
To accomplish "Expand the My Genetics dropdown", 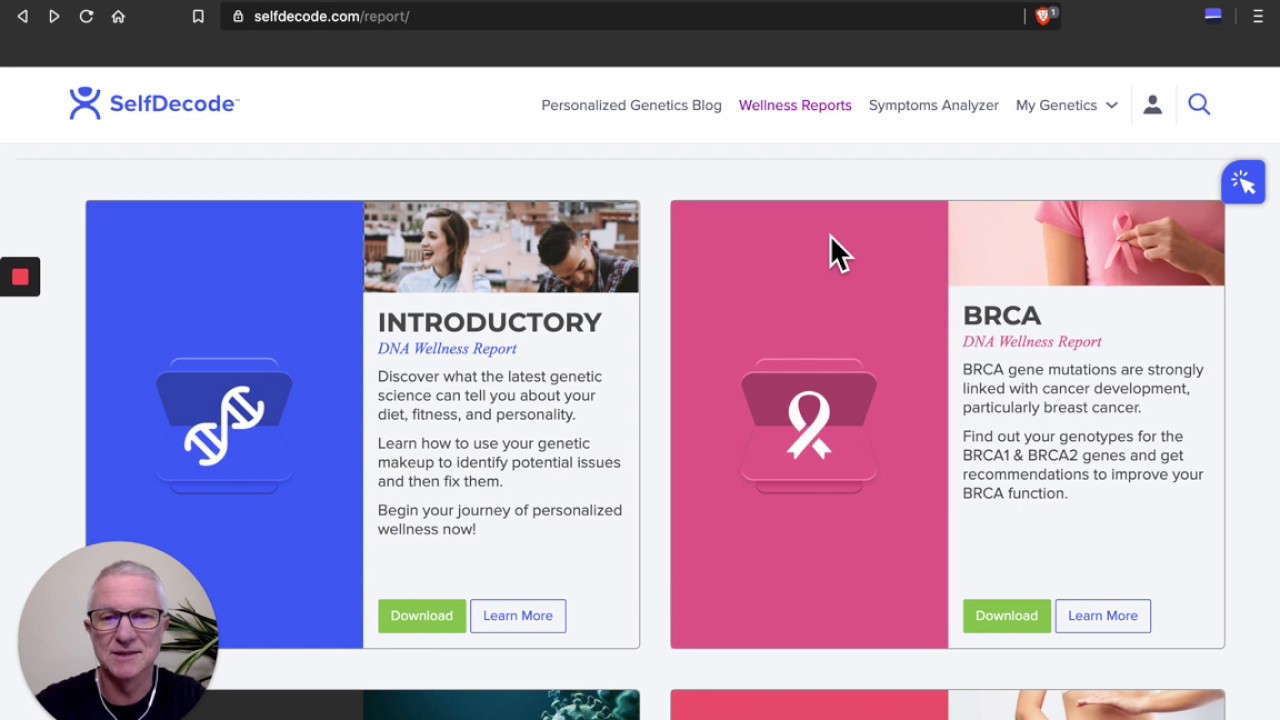I will click(x=1066, y=105).
